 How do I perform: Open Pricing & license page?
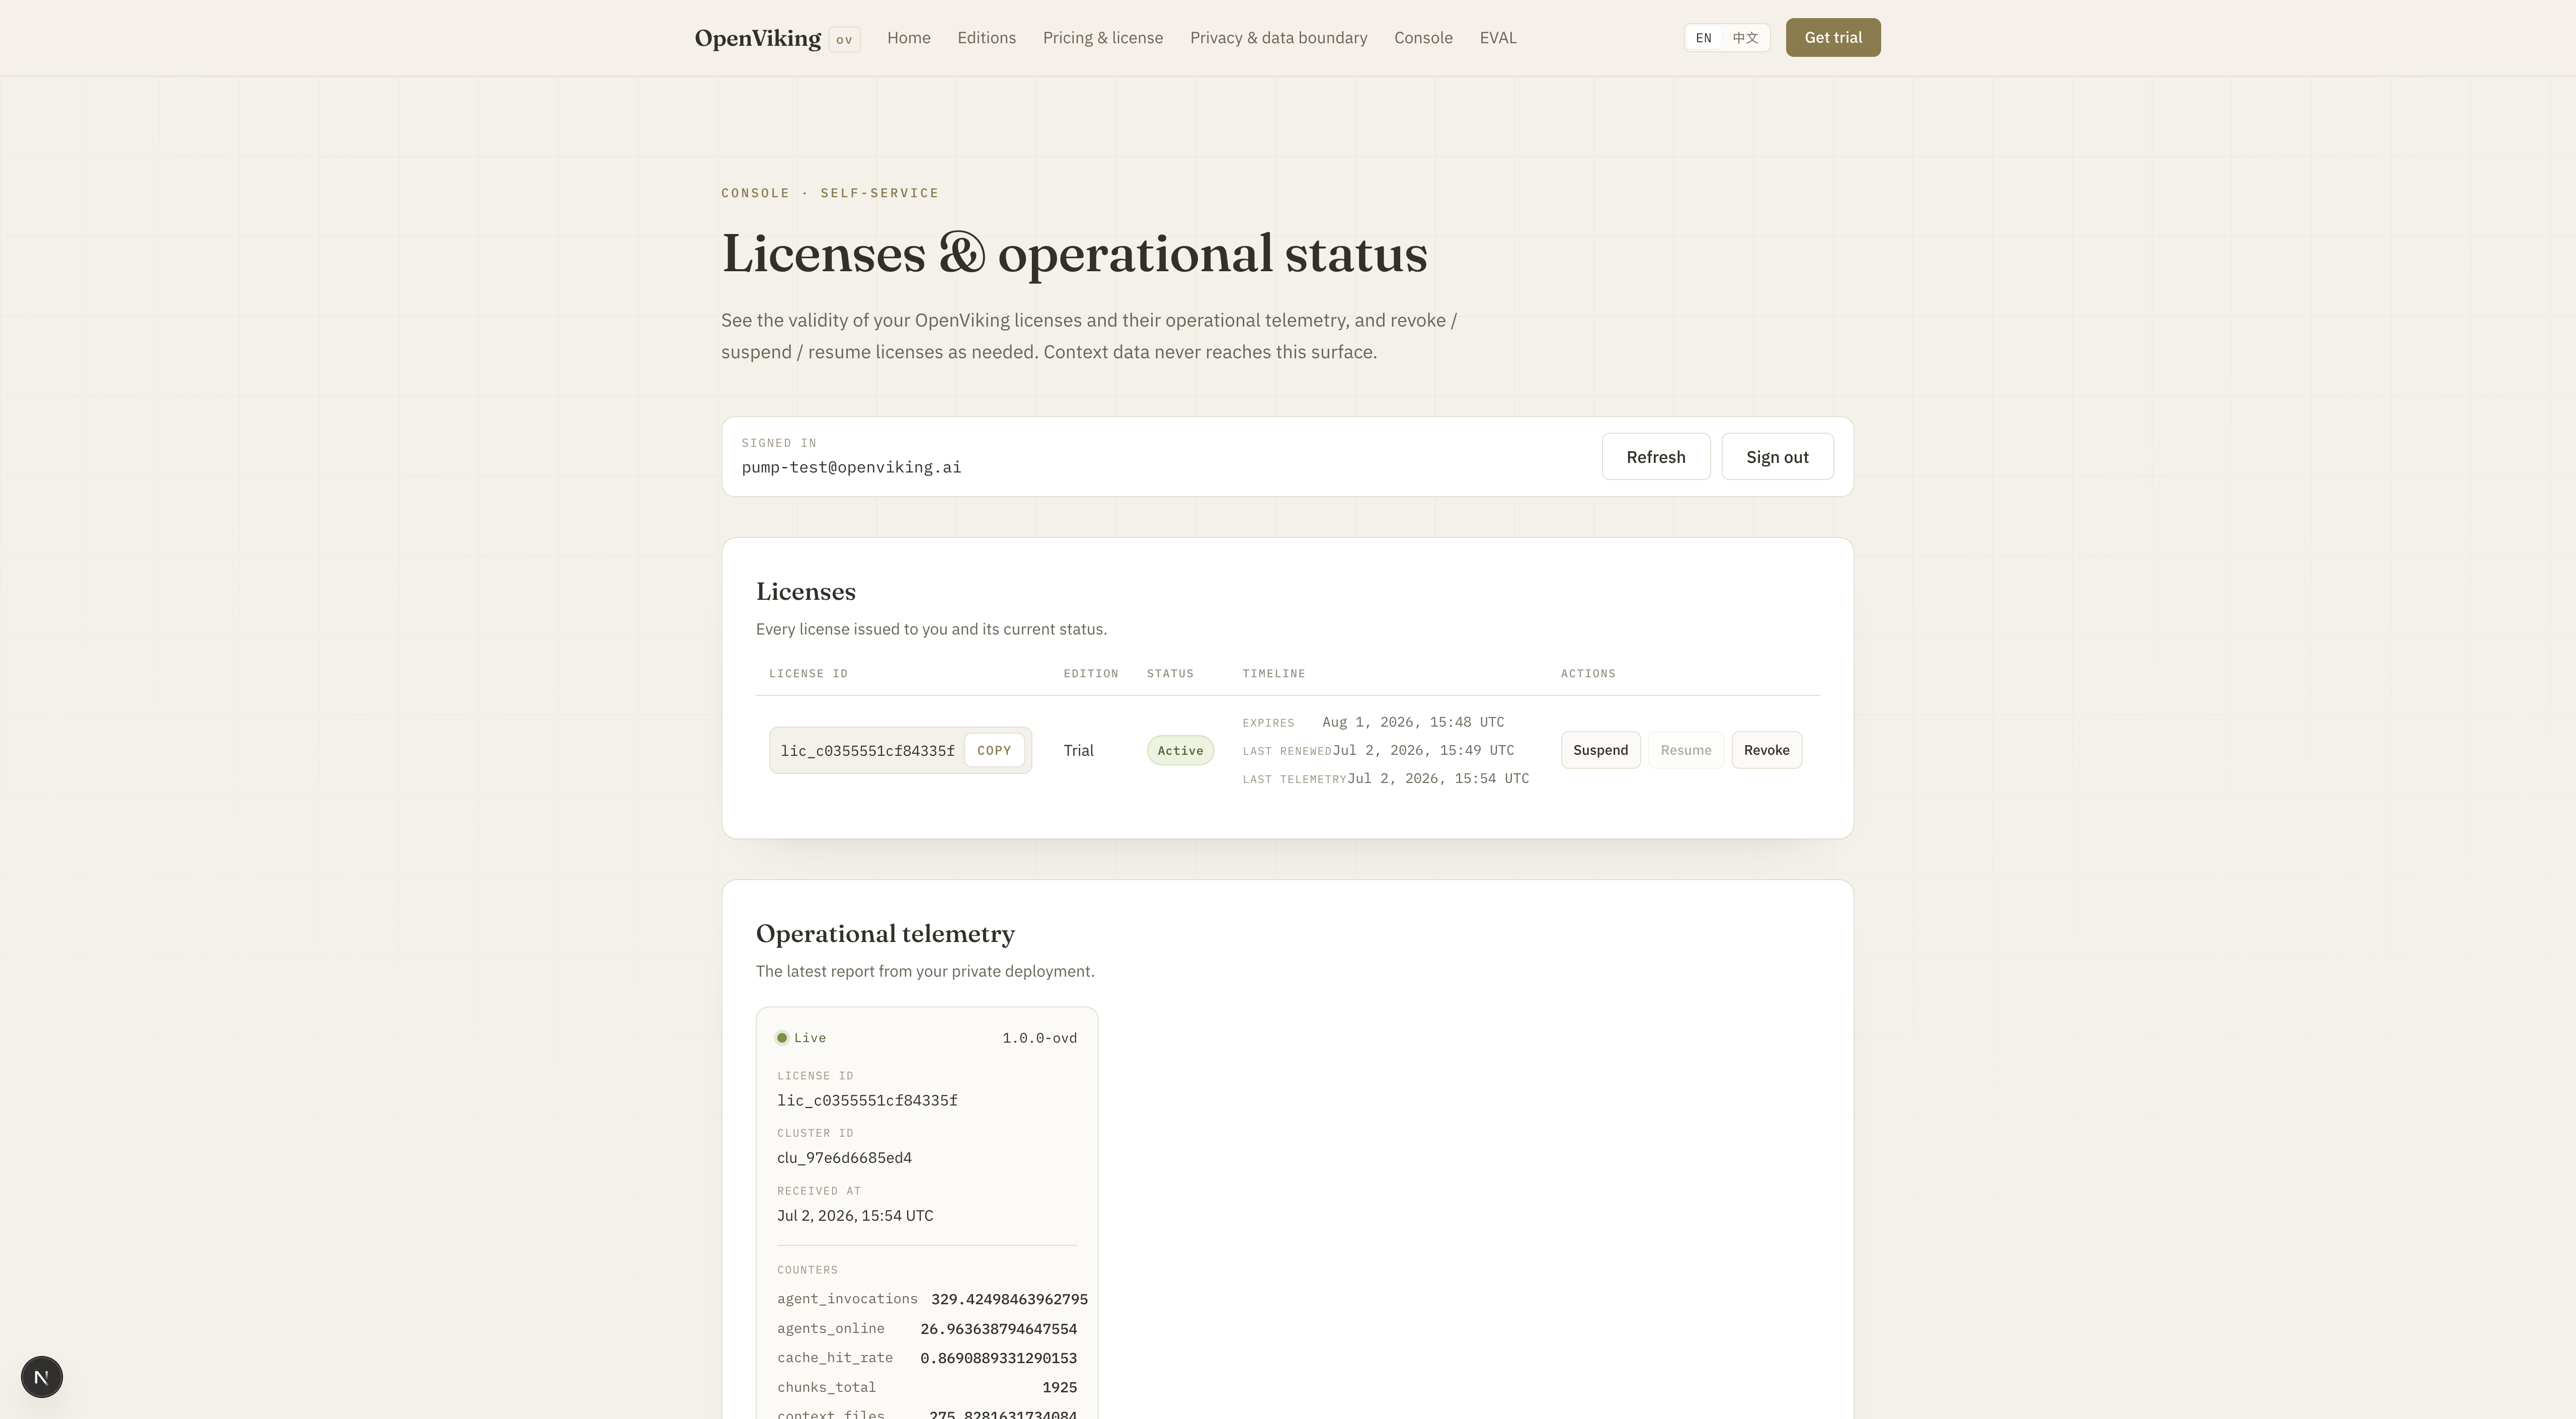pos(1103,38)
